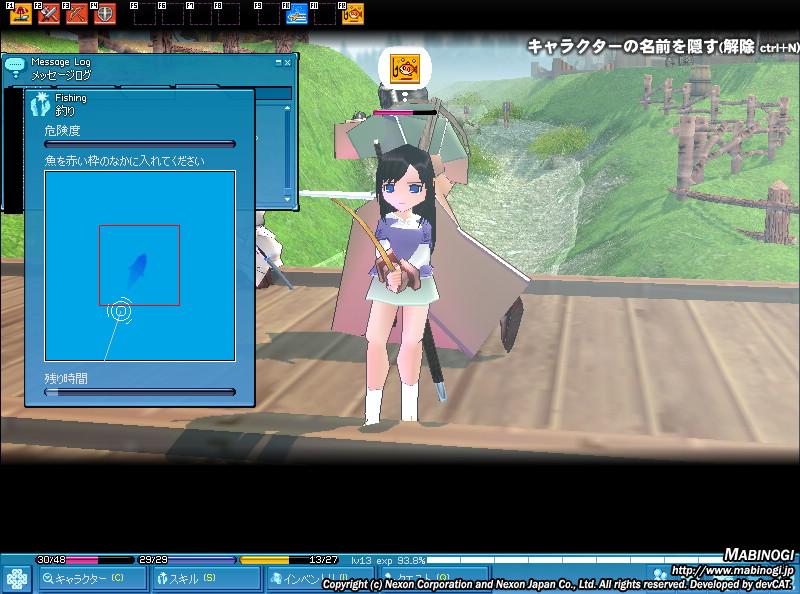Click the empty F9 hotkey slot
The height and width of the screenshot is (594, 800).
click(269, 14)
